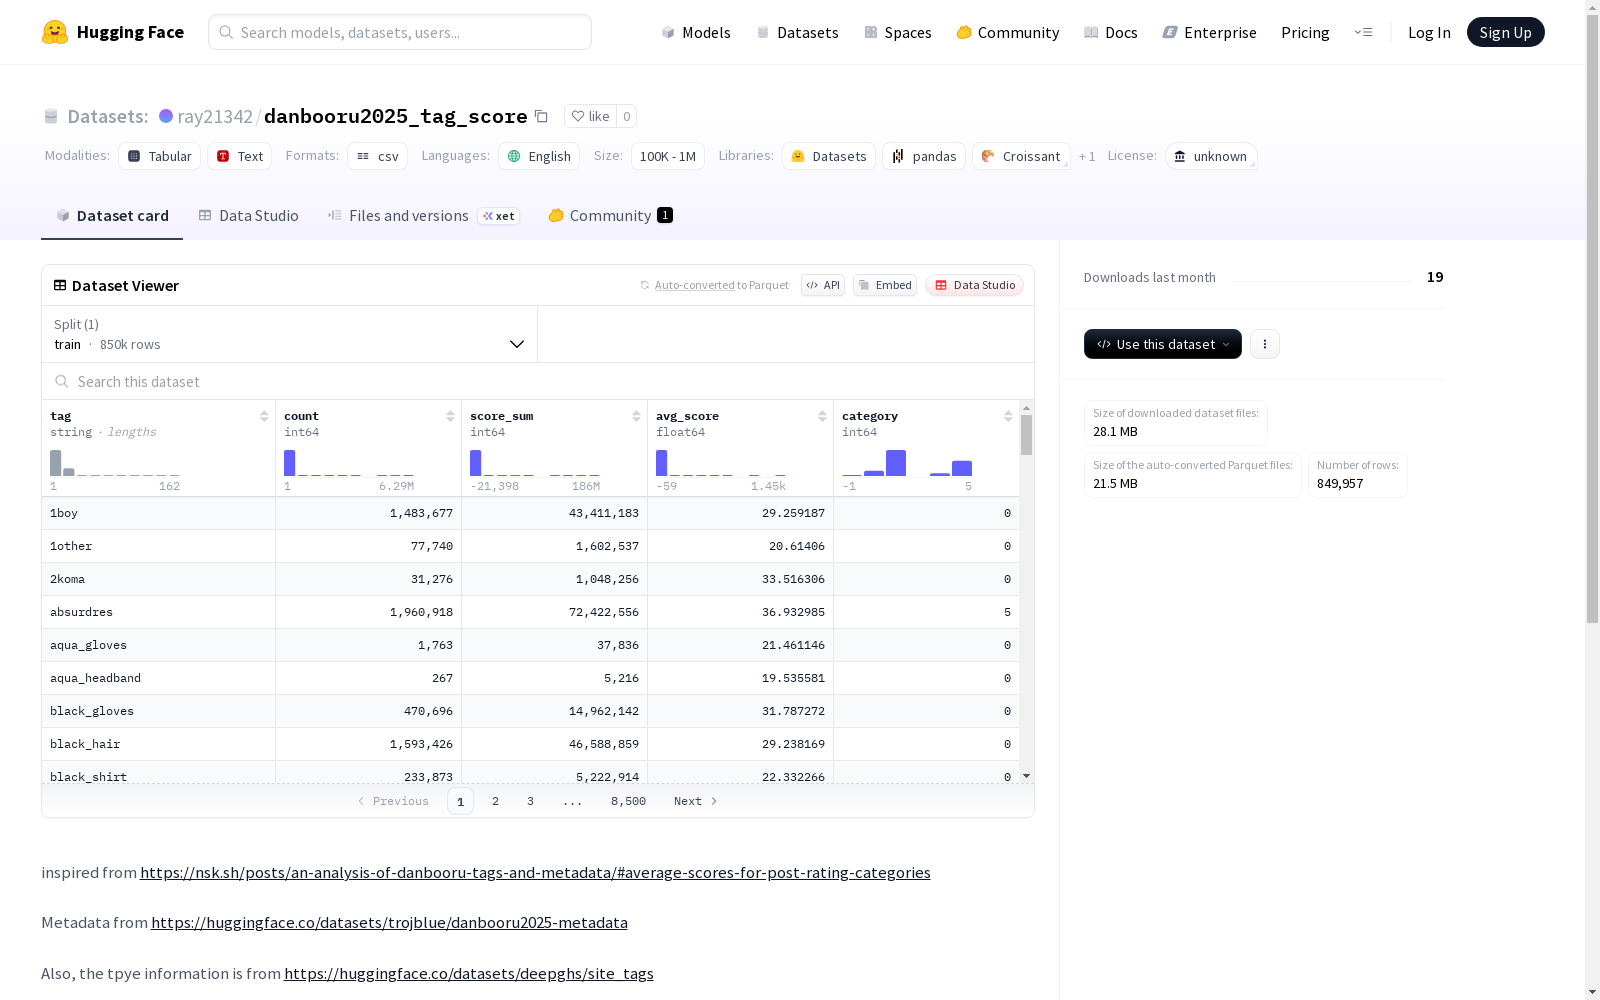1600x1000 pixels.
Task: Open the Community tab
Action: pos(610,215)
